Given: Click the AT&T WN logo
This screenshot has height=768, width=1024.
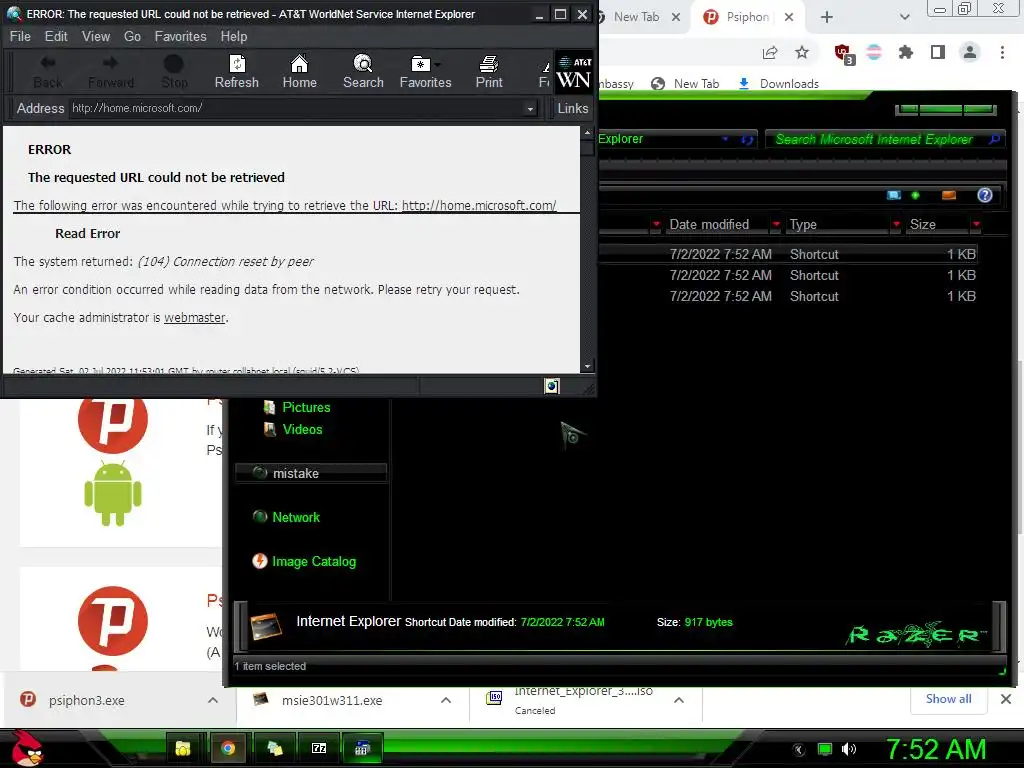Looking at the screenshot, I should tap(573, 72).
